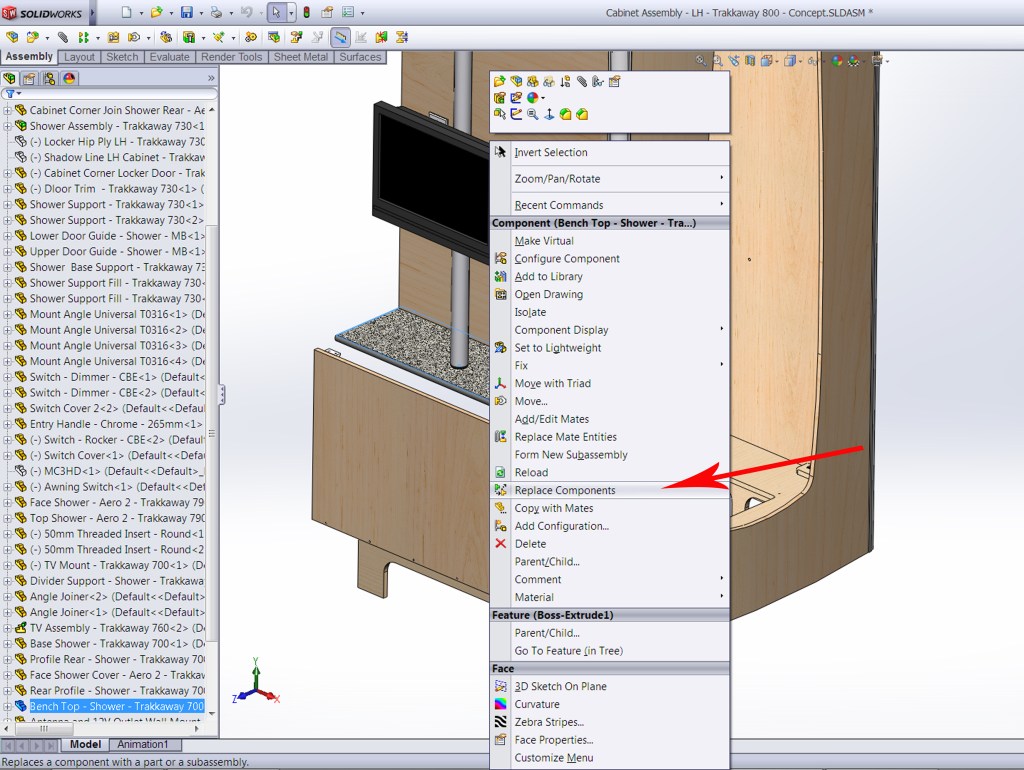The image size is (1024, 770).
Task: Select Copy with Mates menu entry
Action: [553, 508]
